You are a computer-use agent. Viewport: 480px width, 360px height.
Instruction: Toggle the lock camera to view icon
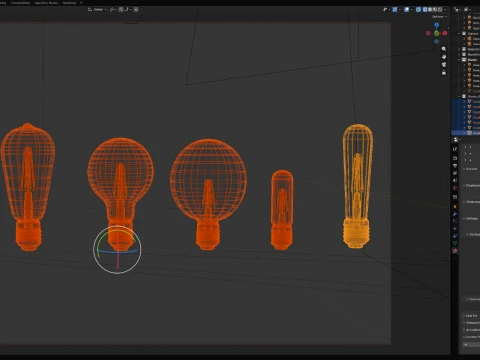[x=444, y=73]
